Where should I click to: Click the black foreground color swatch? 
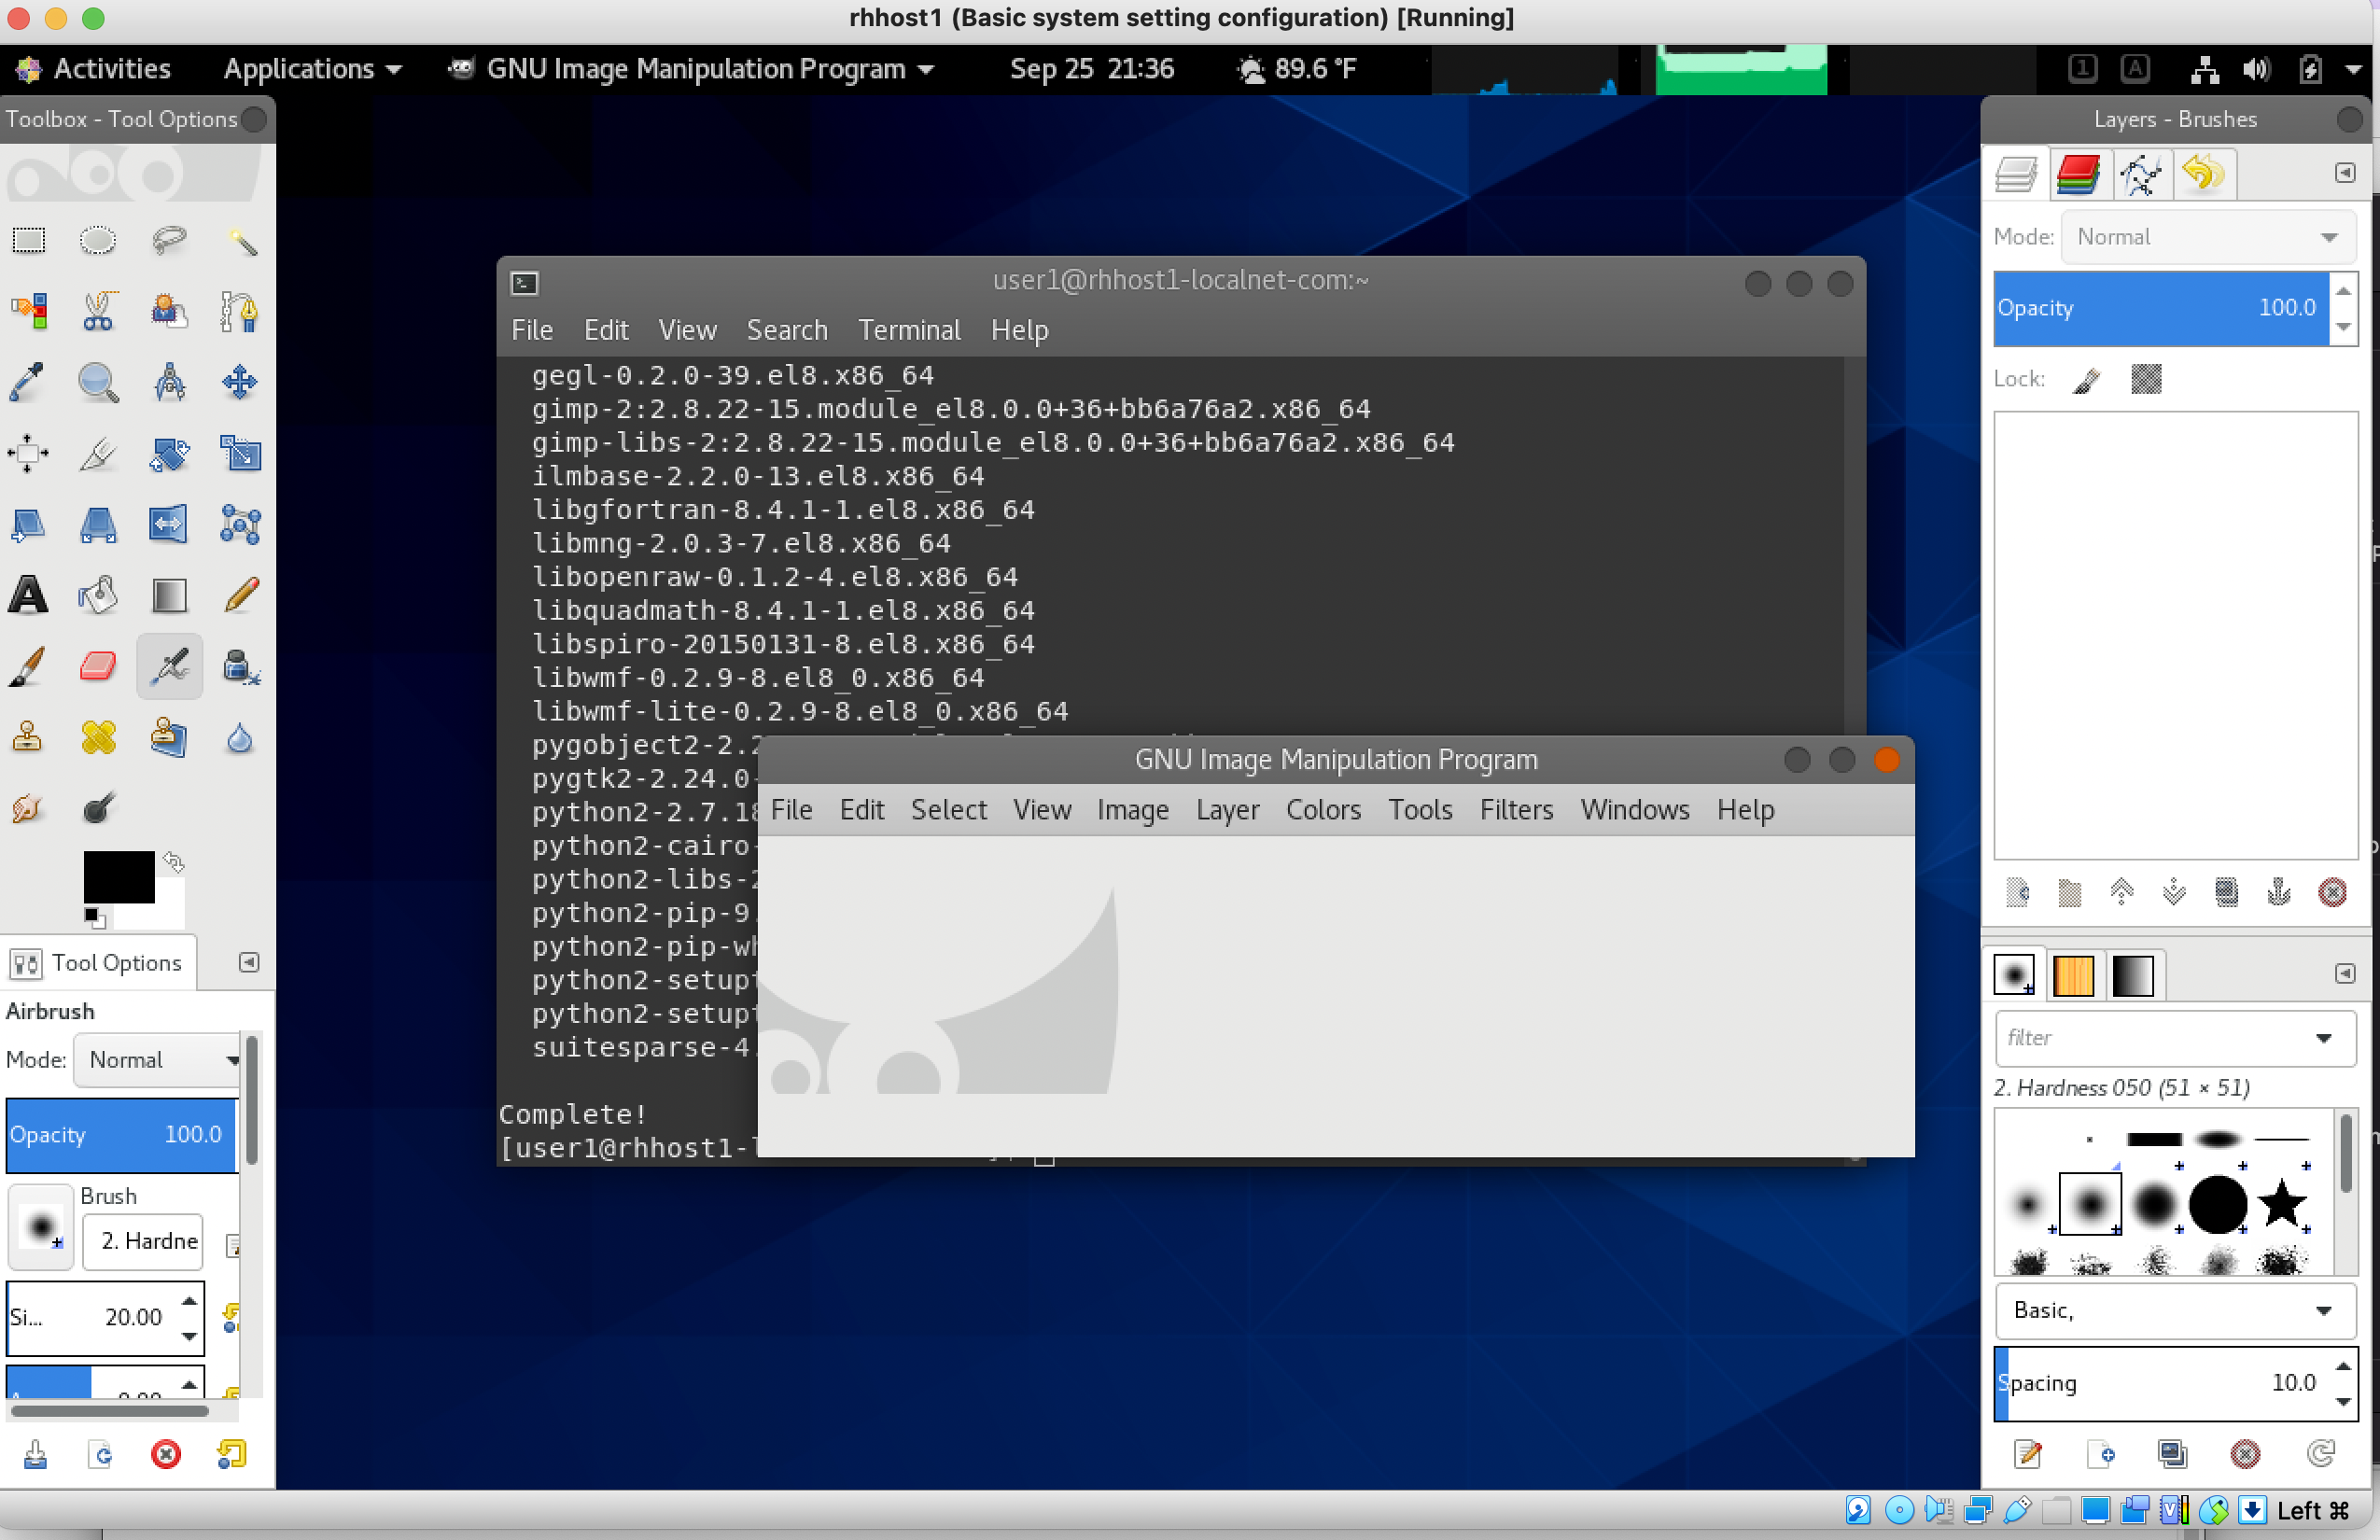(x=118, y=876)
